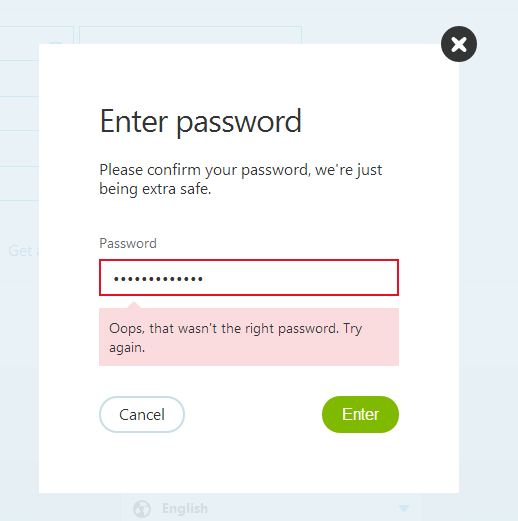The image size is (518, 521).
Task: Submit password with green Enter button
Action: [x=360, y=414]
